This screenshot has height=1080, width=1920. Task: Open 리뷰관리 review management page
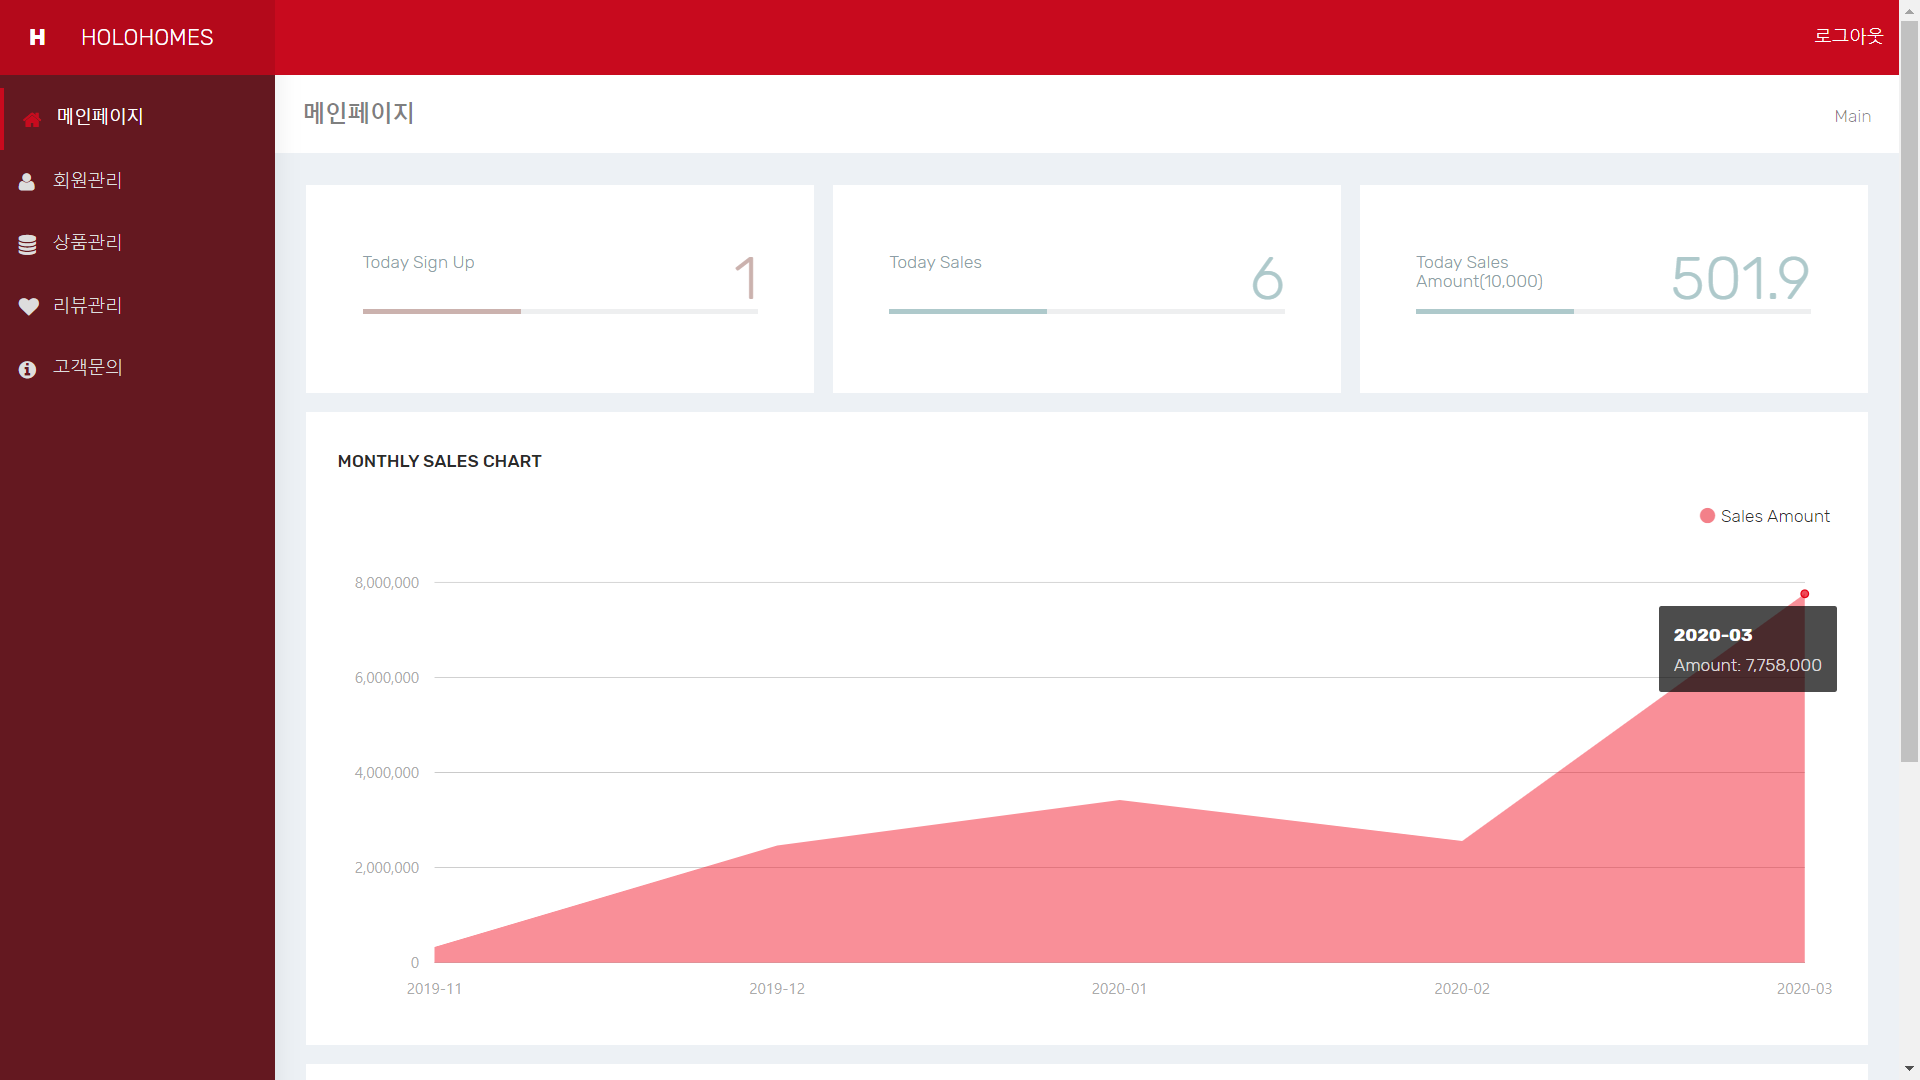pyautogui.click(x=87, y=305)
